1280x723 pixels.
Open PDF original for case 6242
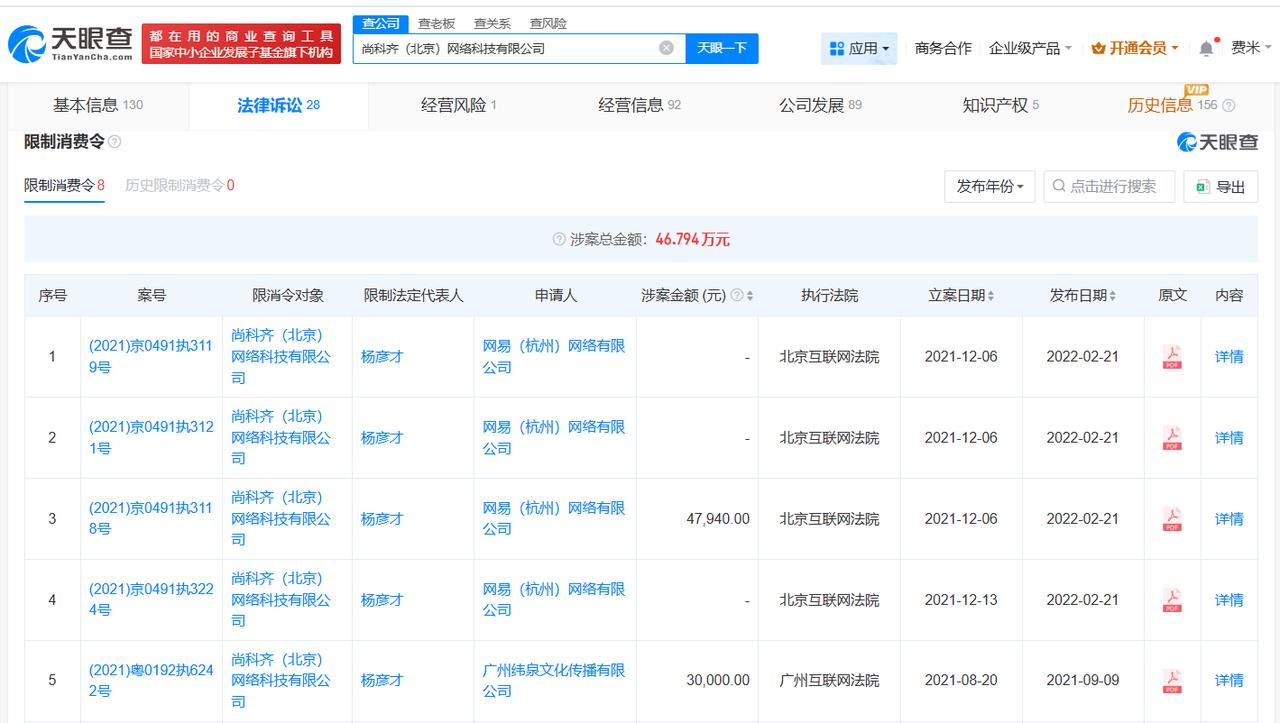click(1172, 681)
